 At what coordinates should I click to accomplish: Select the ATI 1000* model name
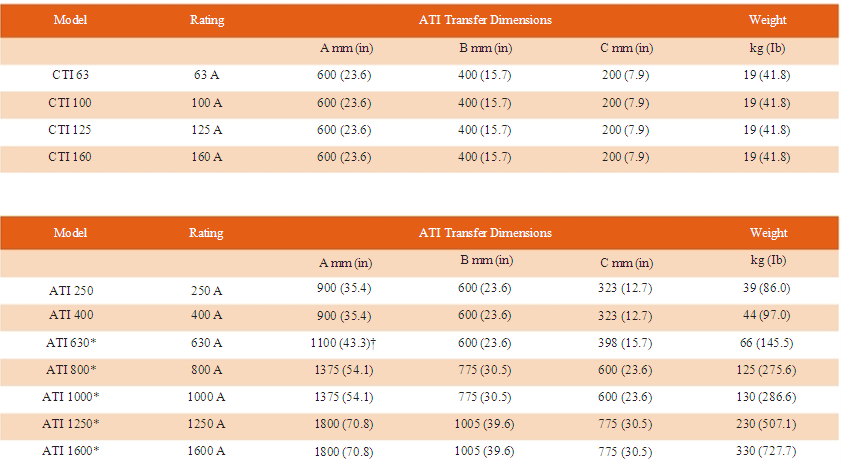(x=71, y=397)
